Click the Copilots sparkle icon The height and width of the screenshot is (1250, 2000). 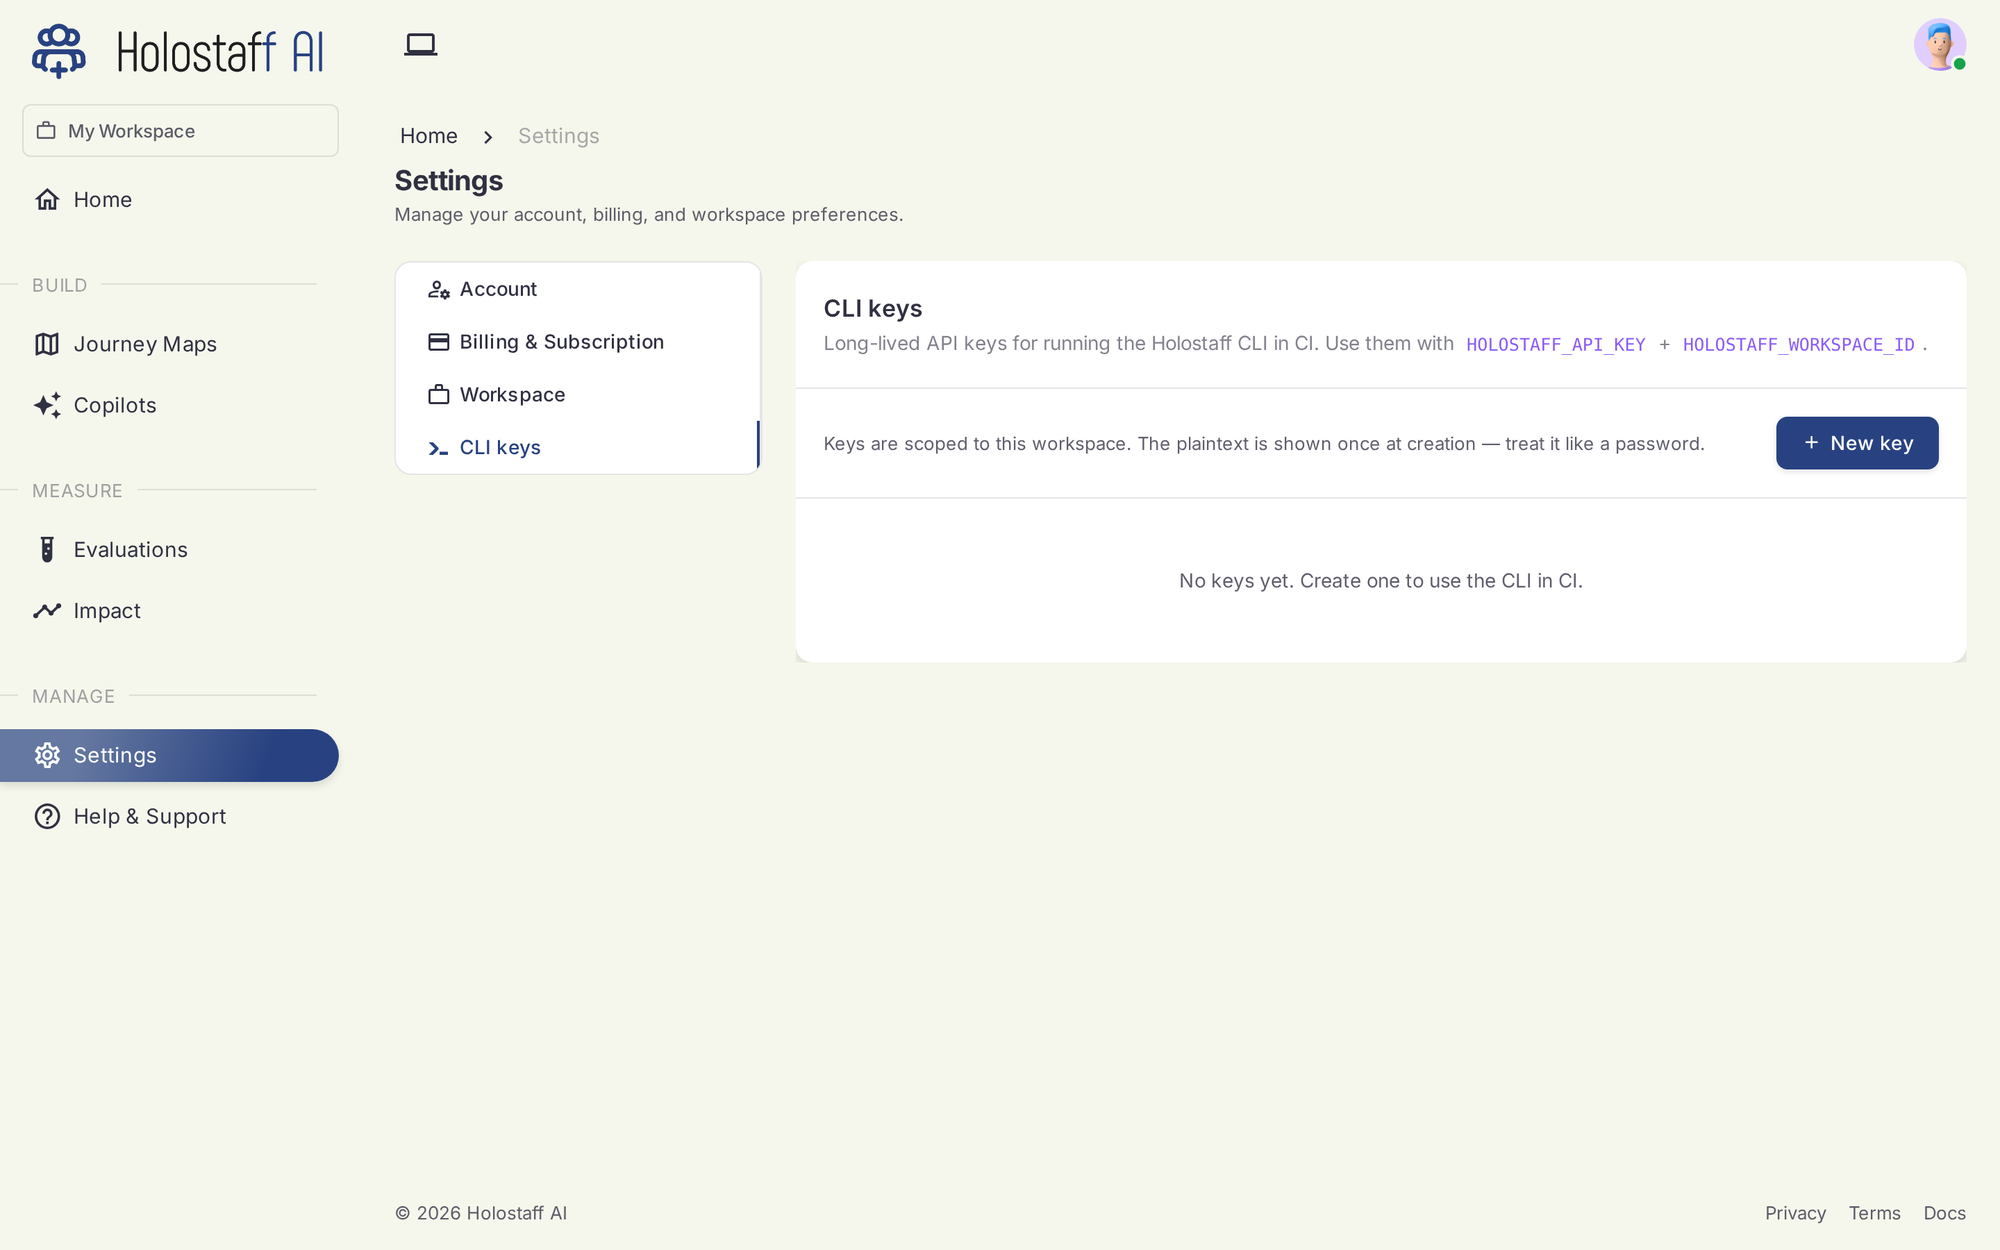(47, 405)
